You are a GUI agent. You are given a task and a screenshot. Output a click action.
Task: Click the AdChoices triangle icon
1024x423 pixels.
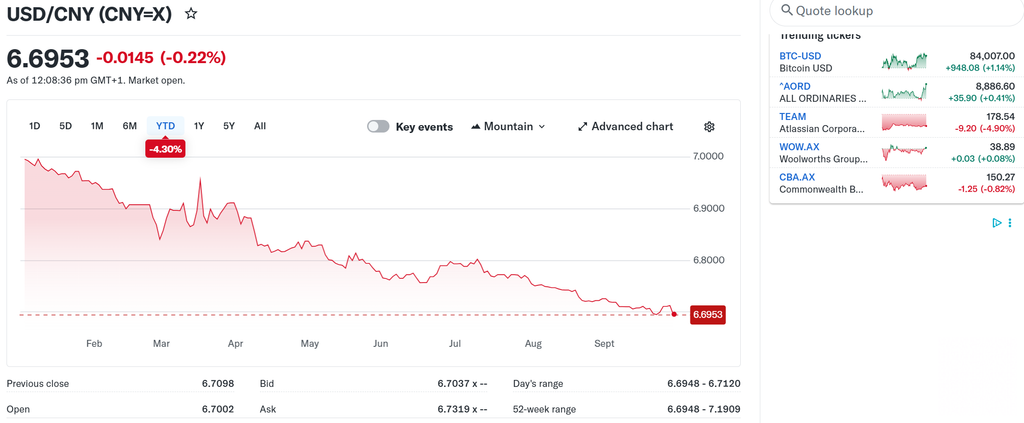(x=997, y=223)
